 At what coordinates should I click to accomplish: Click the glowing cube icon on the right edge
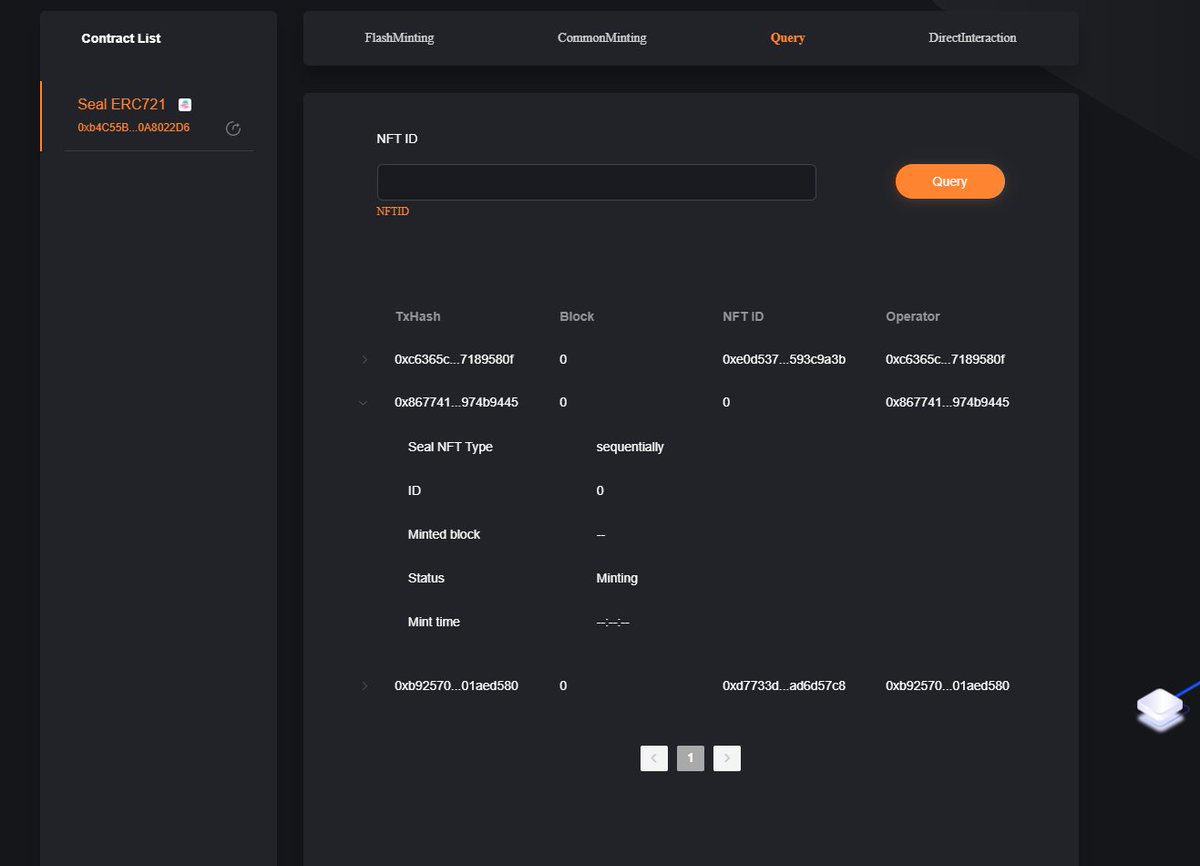pos(1160,708)
